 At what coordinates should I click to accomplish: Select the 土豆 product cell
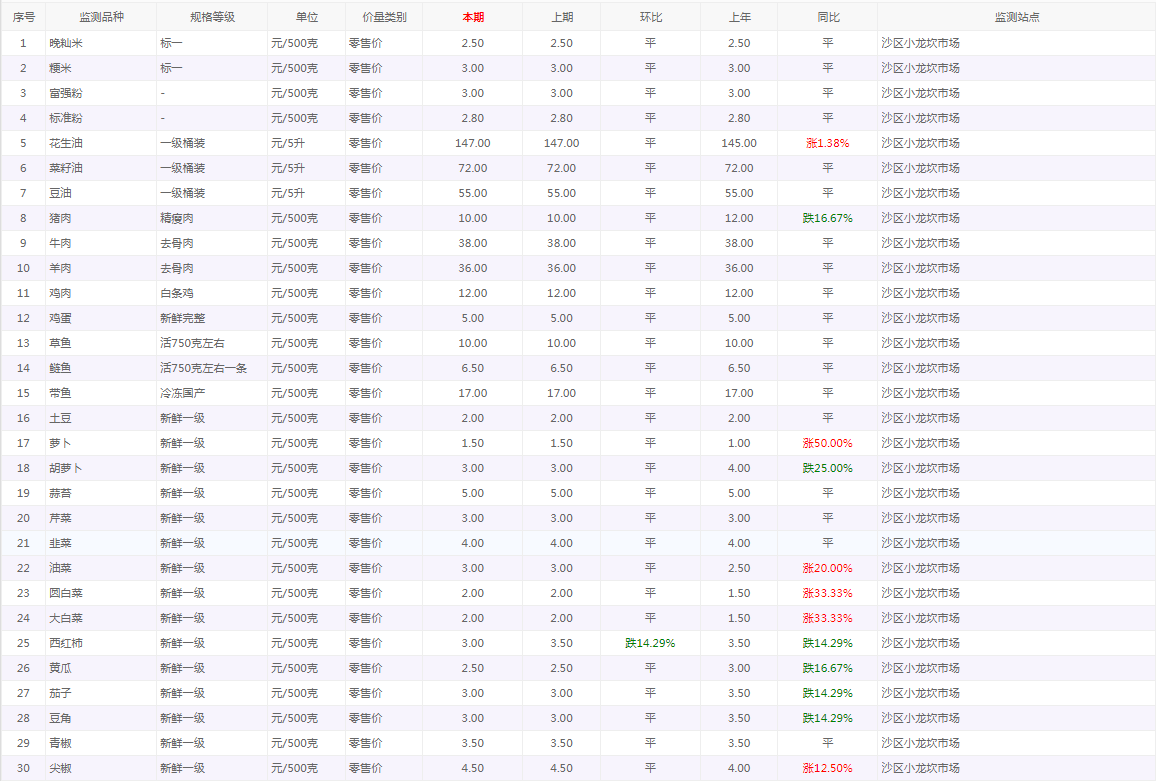click(101, 419)
